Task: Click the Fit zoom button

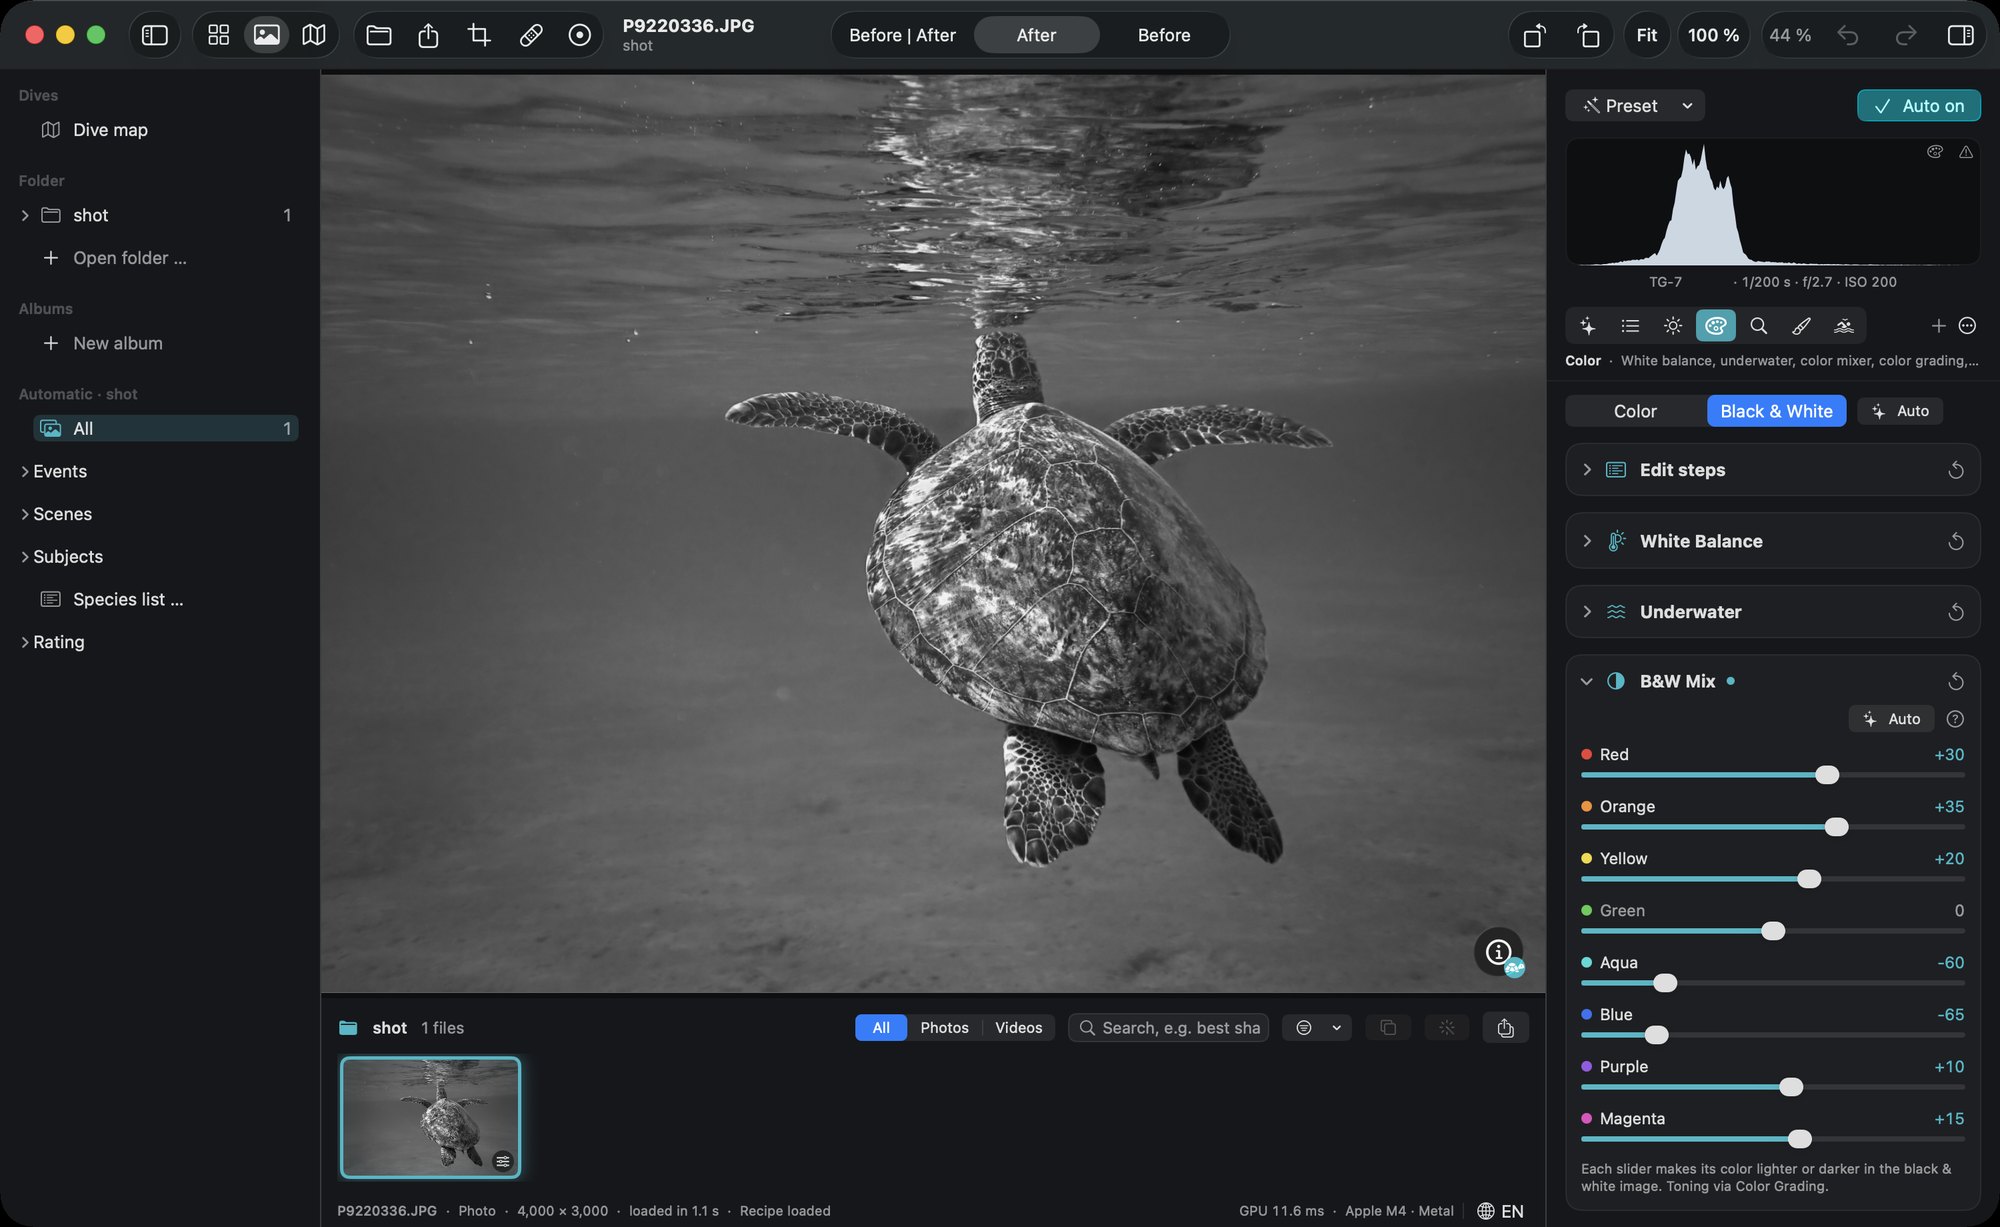Action: (1646, 35)
